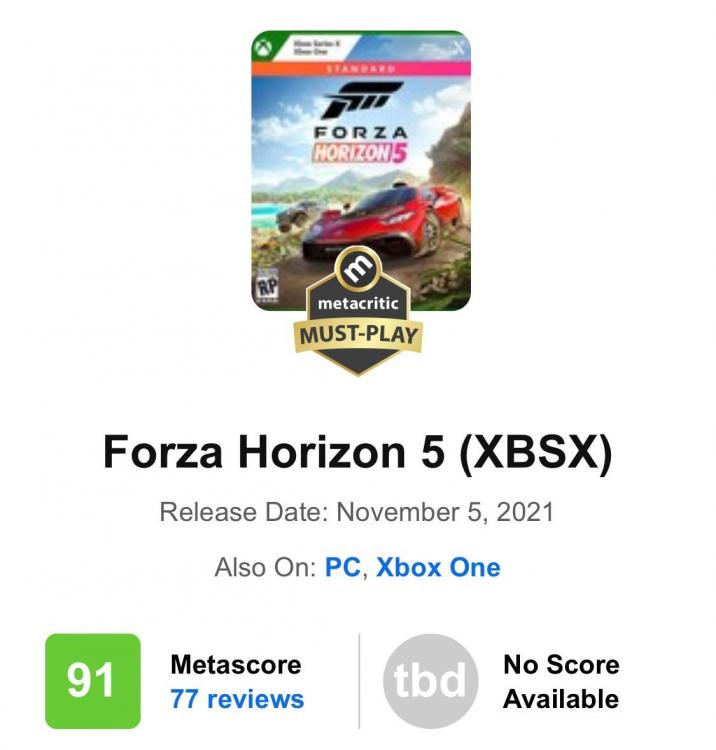Click the gold MUST-PLAY ribbon badge

pyautogui.click(x=358, y=334)
